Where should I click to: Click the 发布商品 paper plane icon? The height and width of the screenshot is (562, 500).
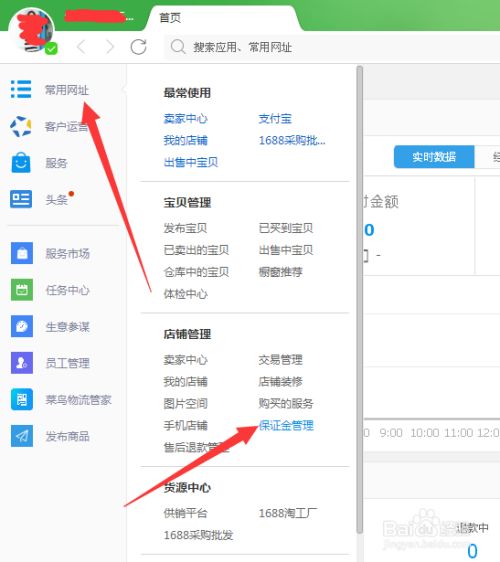22,436
